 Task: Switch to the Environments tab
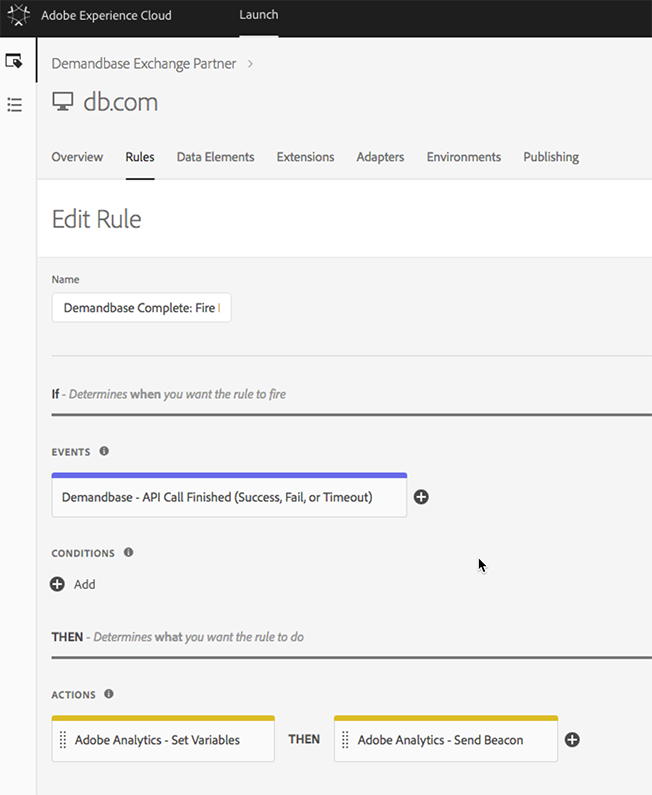pos(464,157)
